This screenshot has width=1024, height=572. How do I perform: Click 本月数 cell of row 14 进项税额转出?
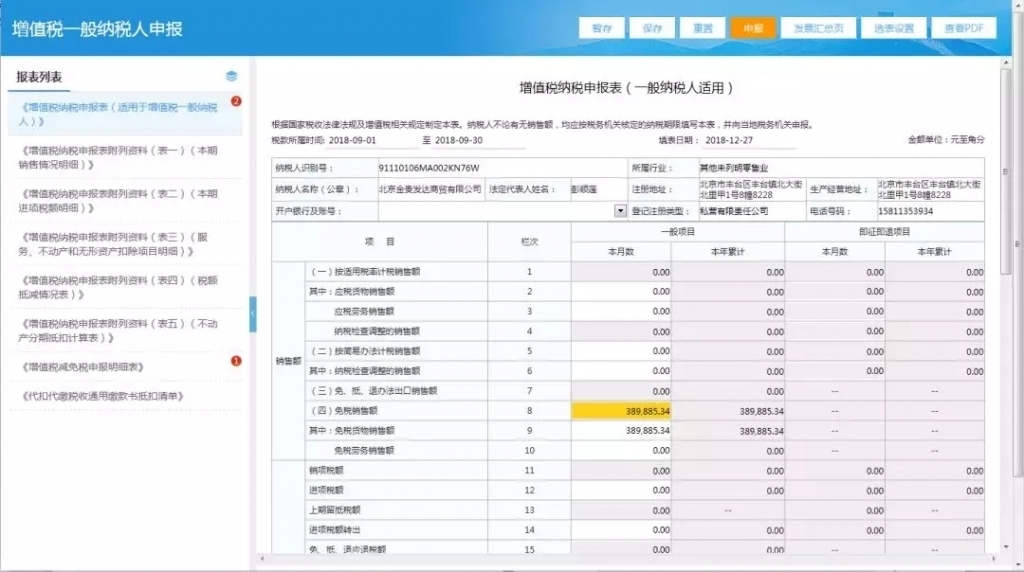point(620,530)
